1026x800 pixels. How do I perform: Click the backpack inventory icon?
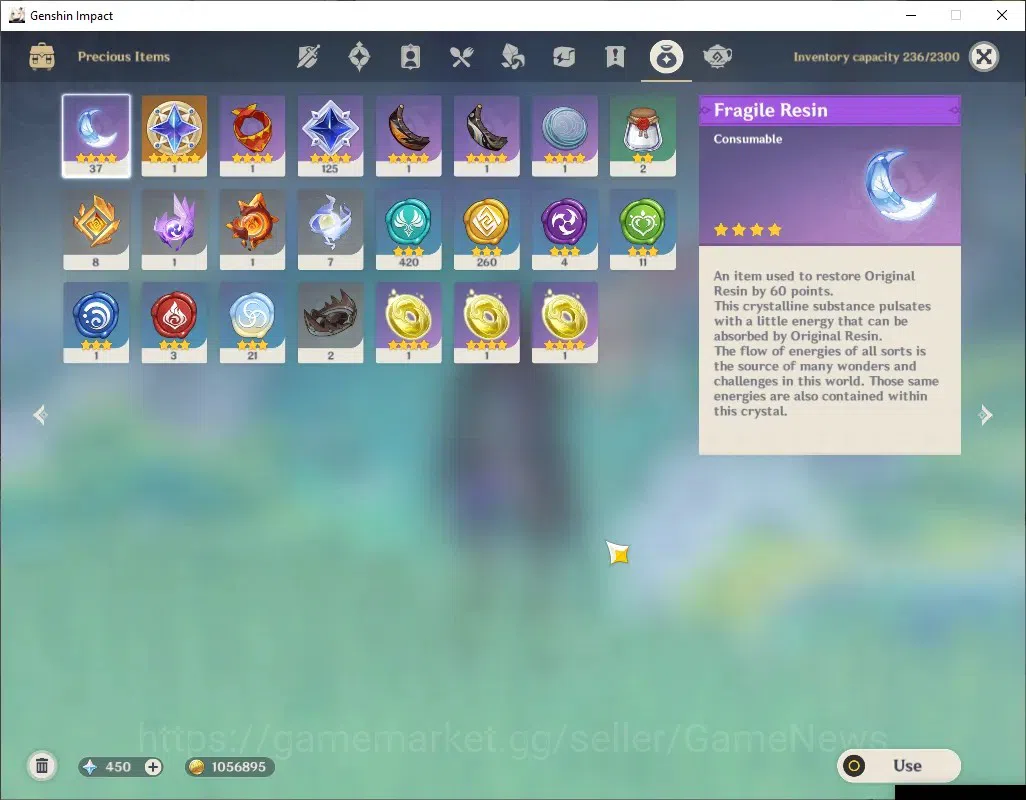pyautogui.click(x=42, y=57)
